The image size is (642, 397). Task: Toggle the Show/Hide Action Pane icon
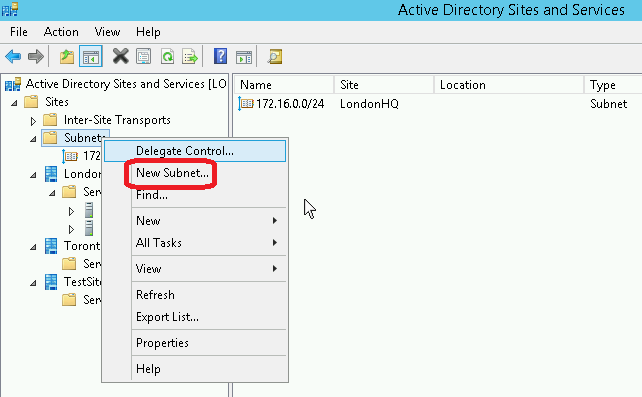point(244,57)
